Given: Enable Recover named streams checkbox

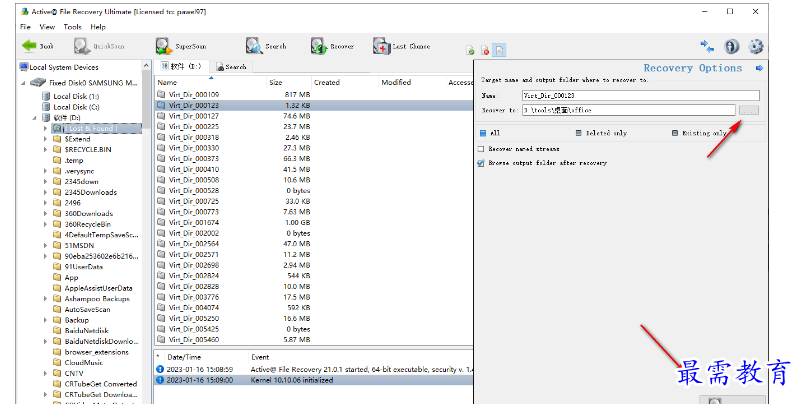Looking at the screenshot, I should tap(481, 149).
